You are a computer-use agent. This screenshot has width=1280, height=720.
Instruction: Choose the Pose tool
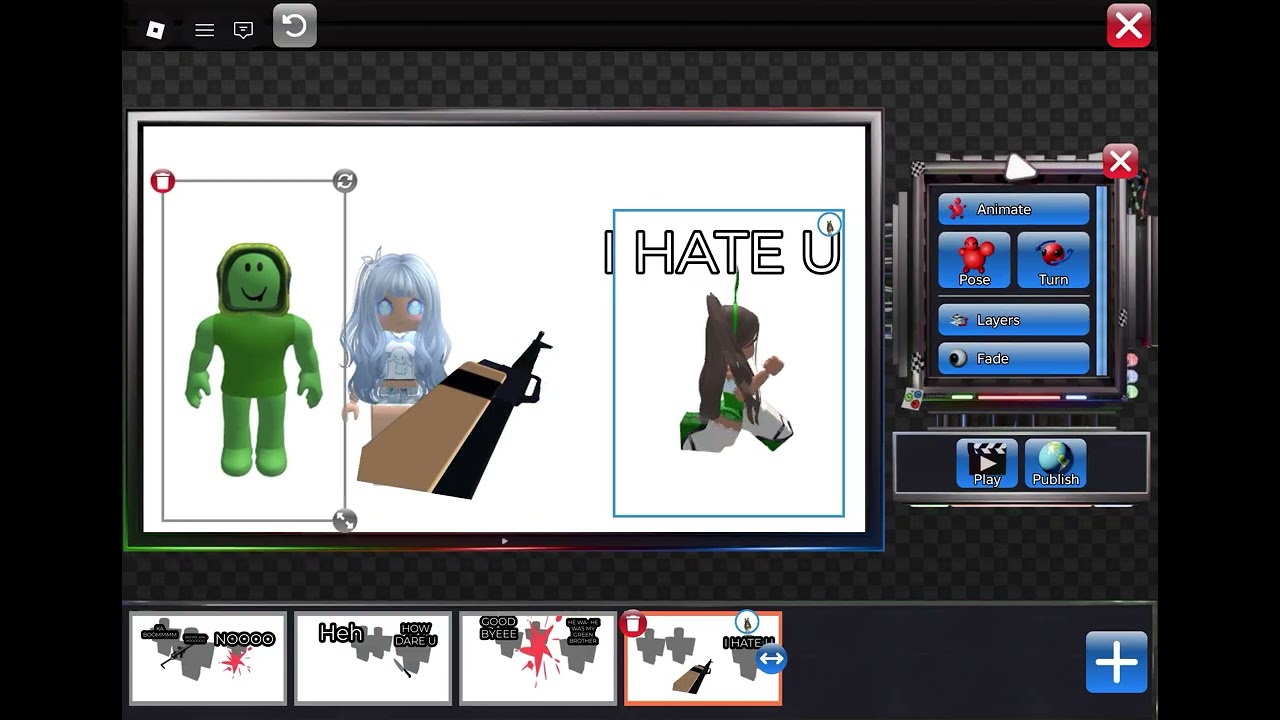click(975, 261)
